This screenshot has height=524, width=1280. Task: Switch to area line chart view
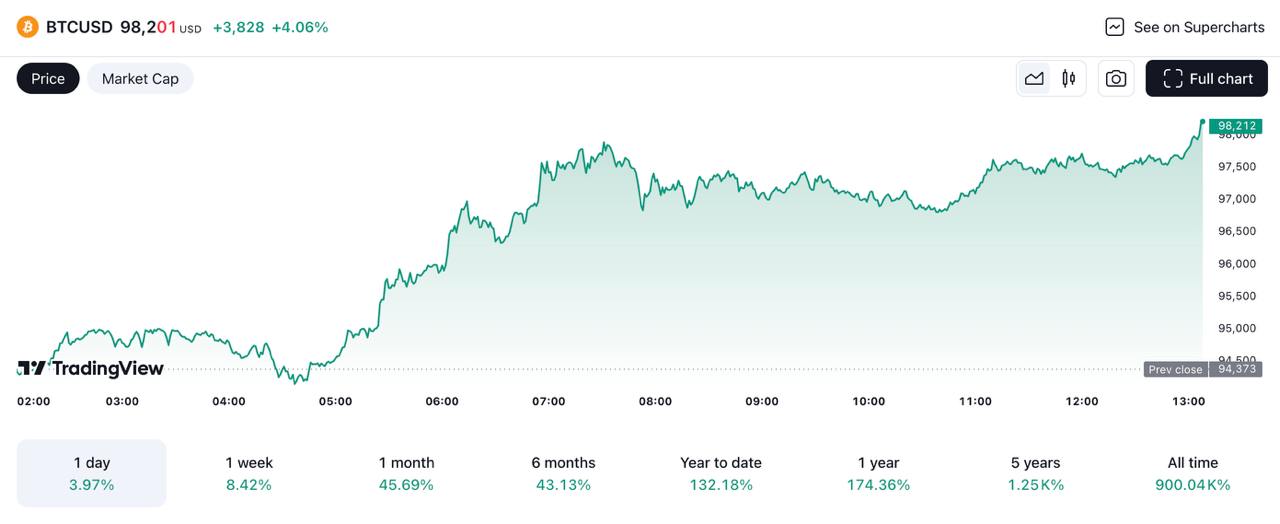[1034, 78]
